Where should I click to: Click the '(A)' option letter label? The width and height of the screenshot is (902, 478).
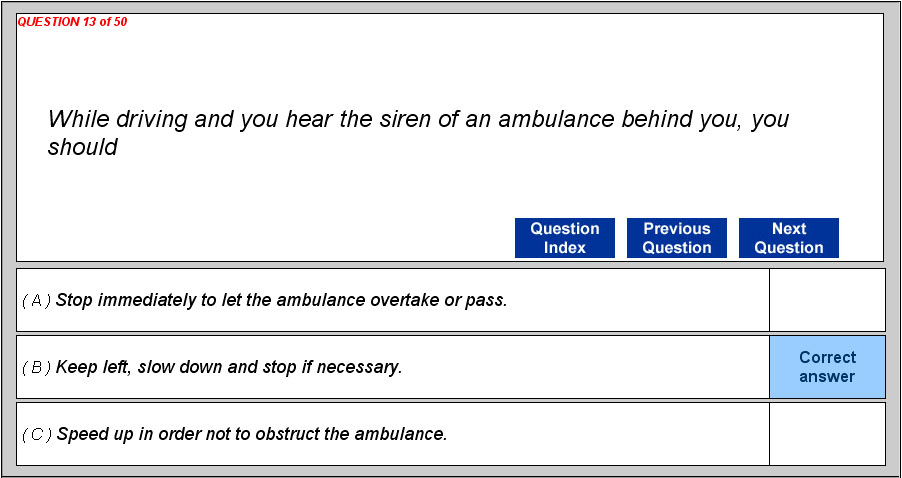[36, 300]
